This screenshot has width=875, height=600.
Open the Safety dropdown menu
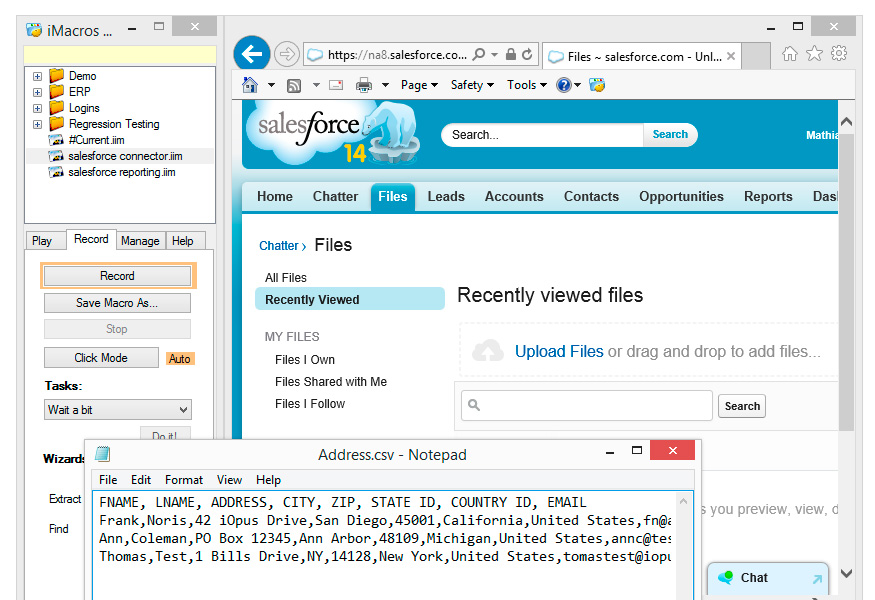pos(472,85)
